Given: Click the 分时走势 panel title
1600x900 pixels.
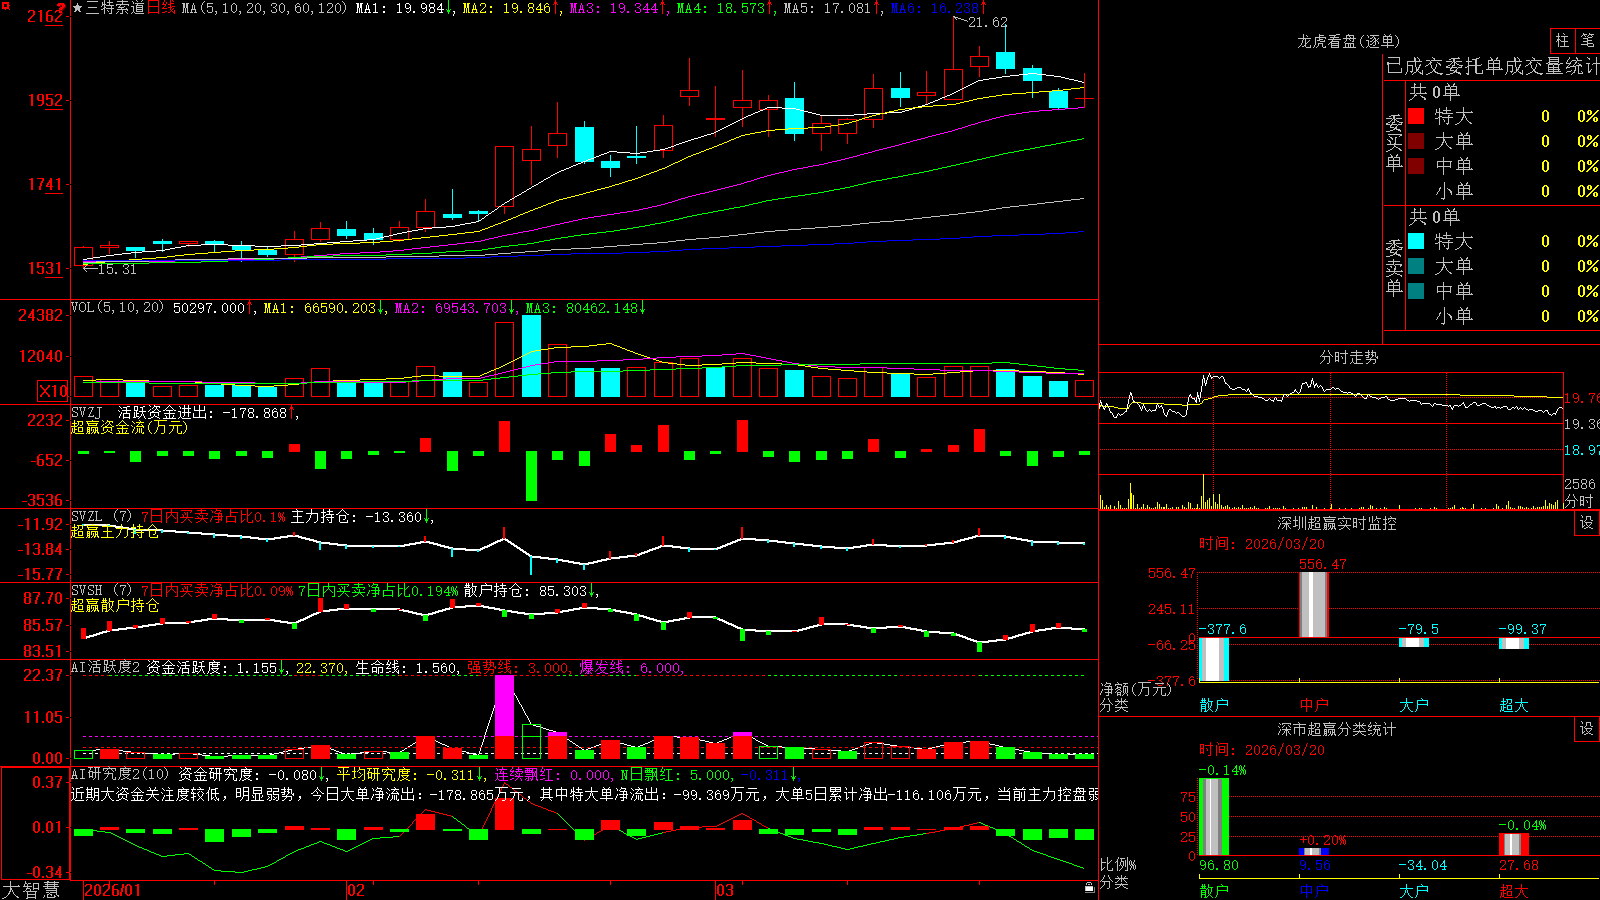Looking at the screenshot, I should (1348, 357).
